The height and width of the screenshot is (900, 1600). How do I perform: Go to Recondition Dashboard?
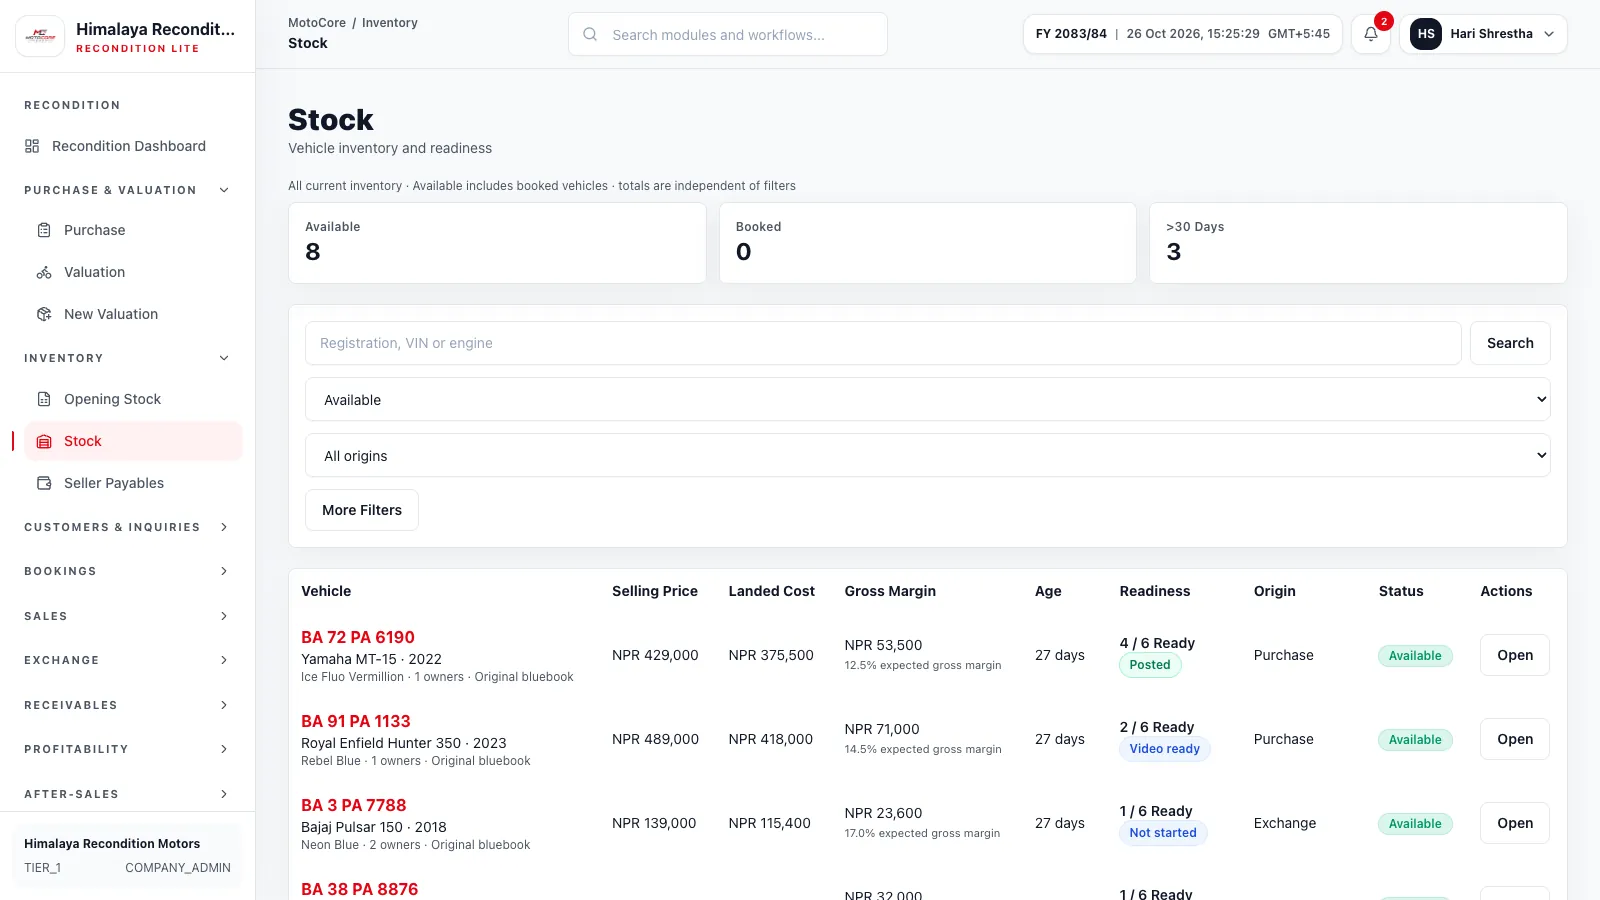coord(127,146)
